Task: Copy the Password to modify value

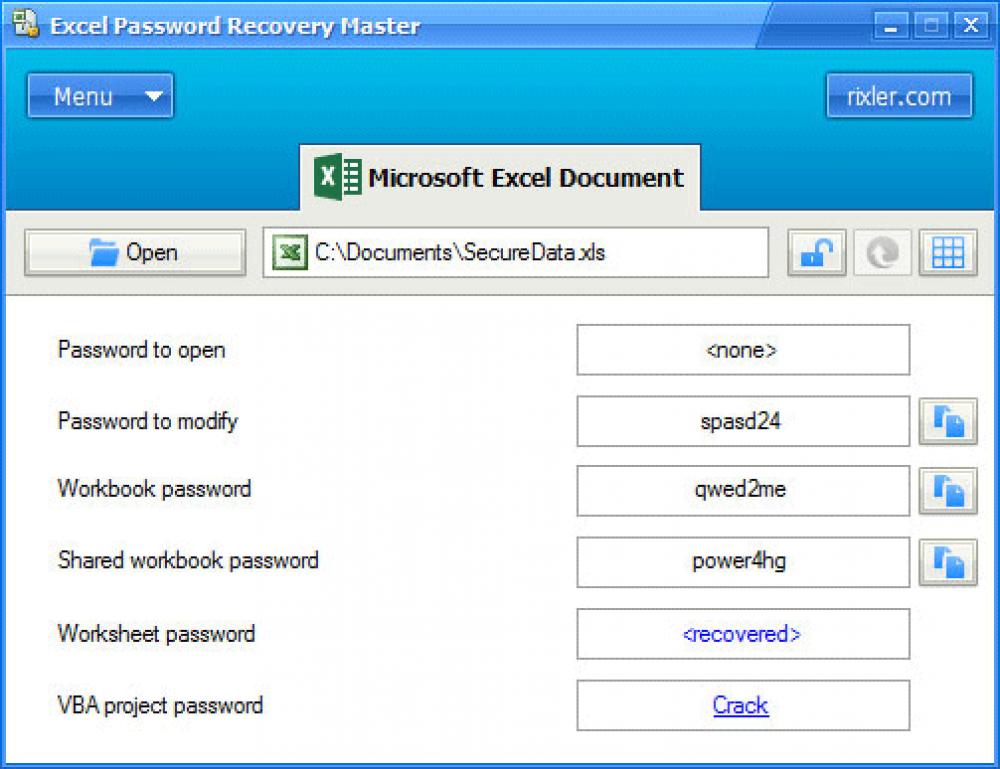Action: (x=948, y=421)
